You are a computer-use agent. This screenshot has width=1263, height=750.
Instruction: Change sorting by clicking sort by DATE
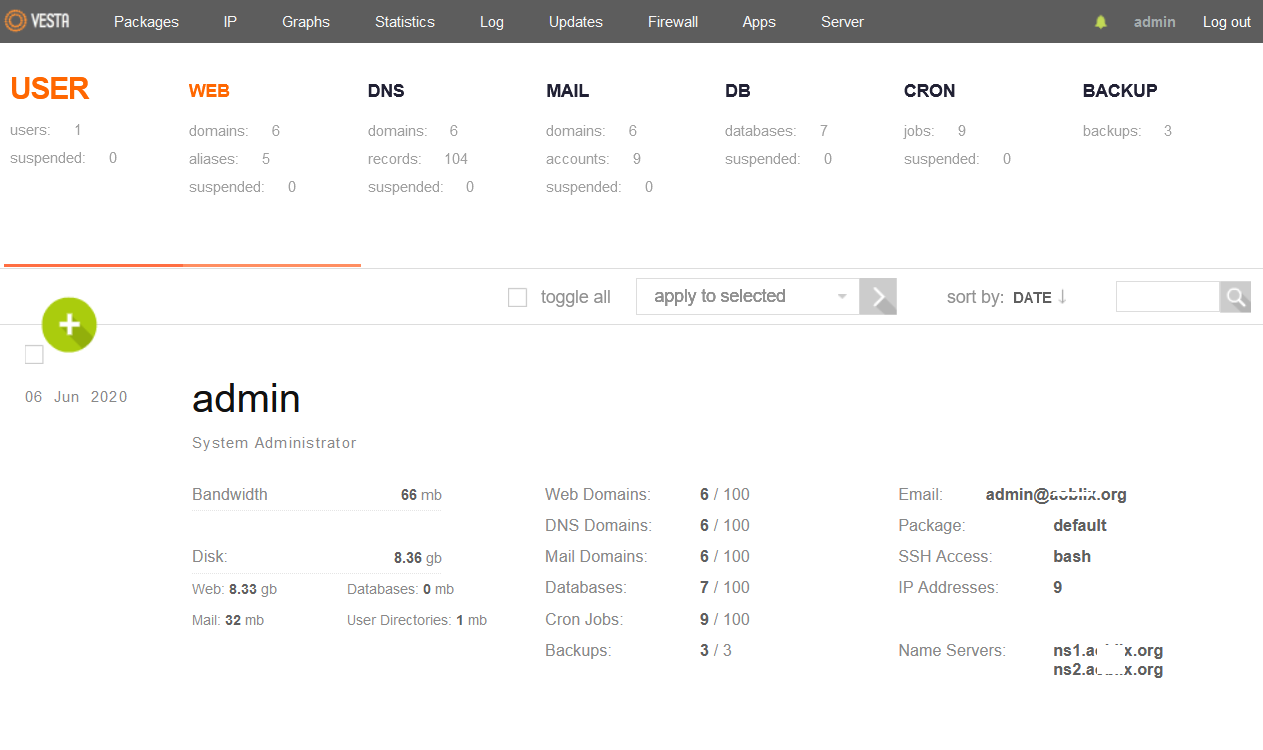click(x=1032, y=297)
